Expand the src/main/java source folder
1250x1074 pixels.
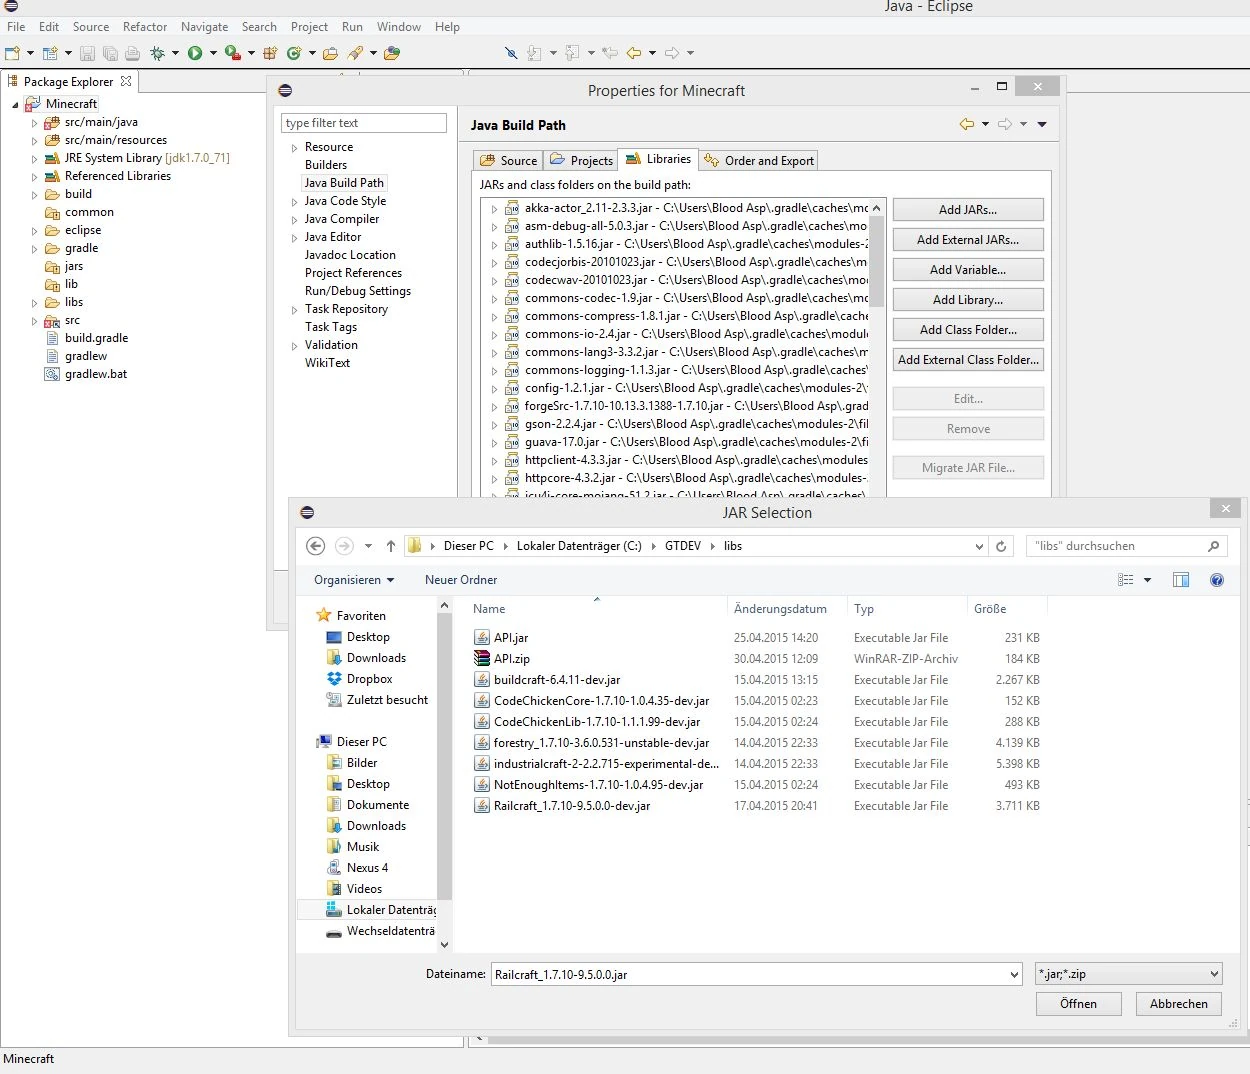[34, 123]
